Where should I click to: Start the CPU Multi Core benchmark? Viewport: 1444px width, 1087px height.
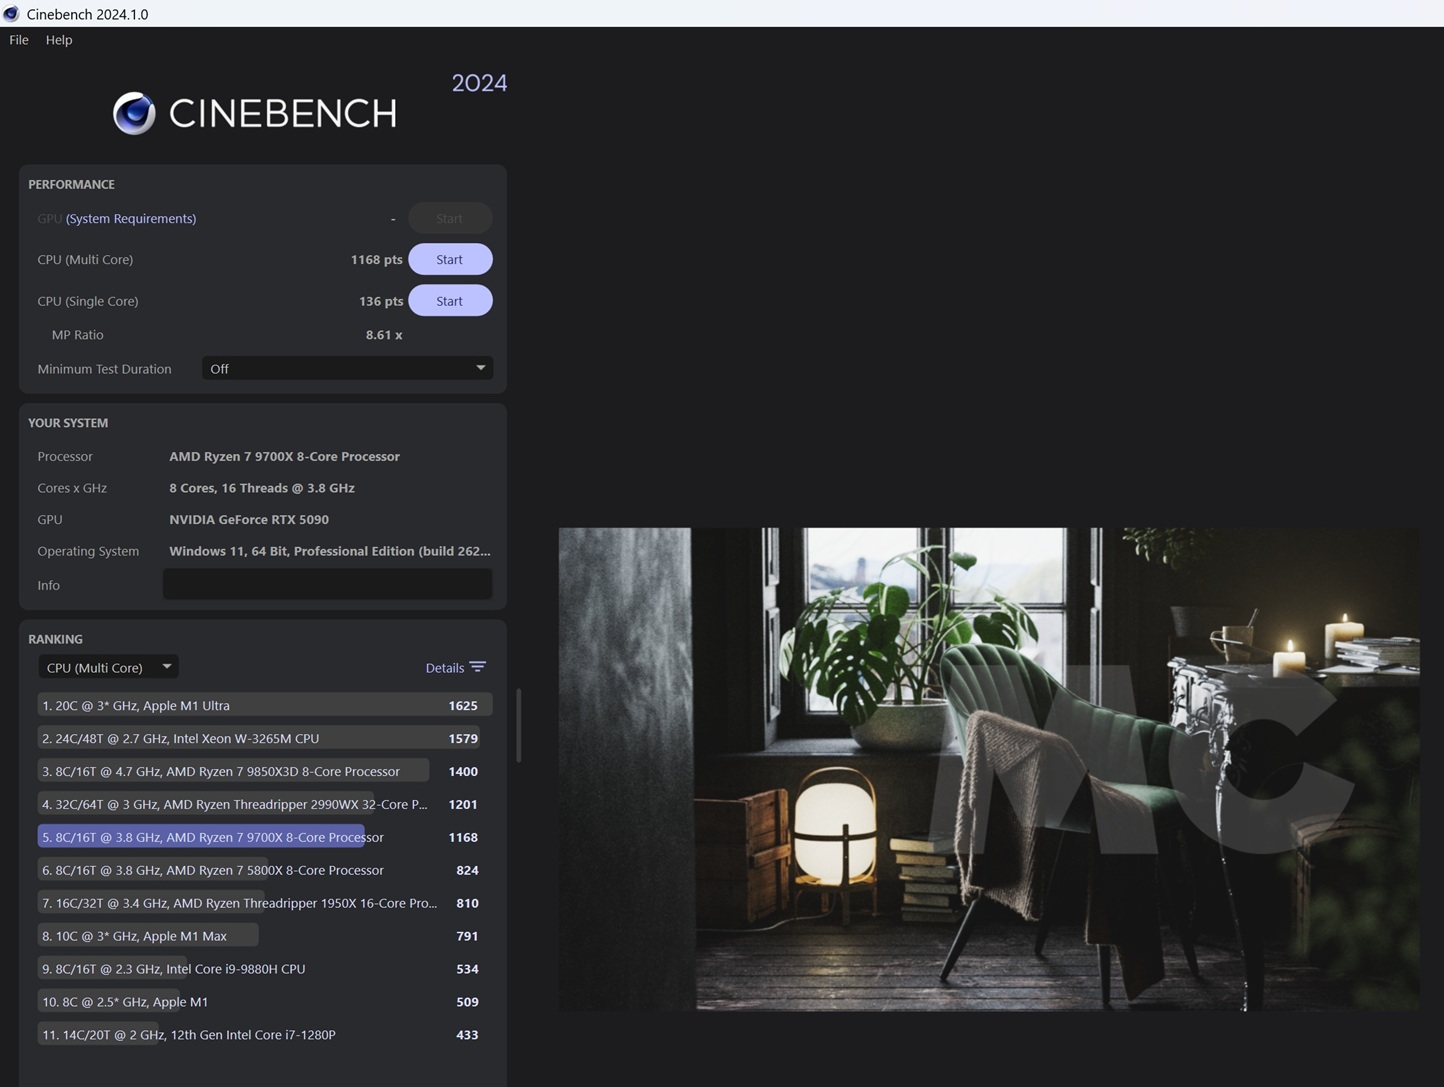[449, 259]
